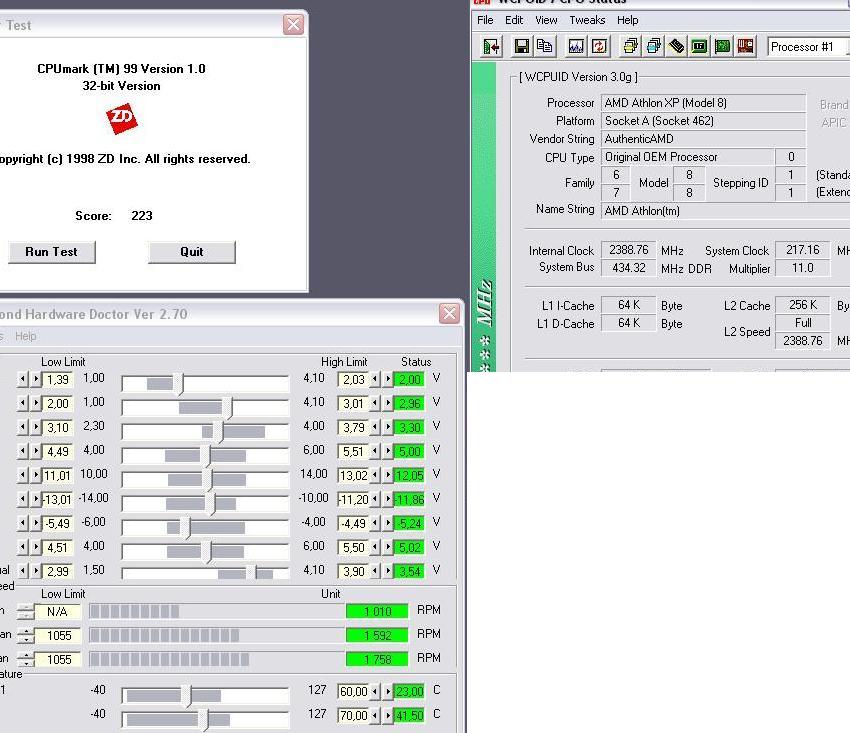Screen dimensions: 850x733
Task: Decrease the 2,03 high limit with left arrow
Action: pyautogui.click(x=375, y=379)
